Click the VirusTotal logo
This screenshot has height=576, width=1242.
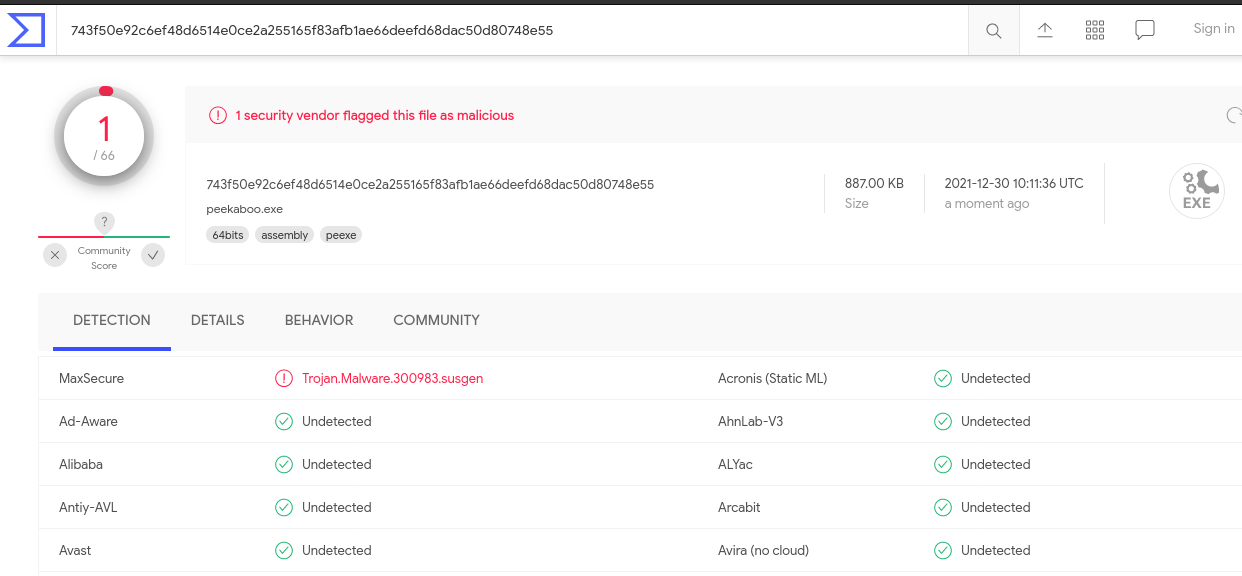click(28, 29)
